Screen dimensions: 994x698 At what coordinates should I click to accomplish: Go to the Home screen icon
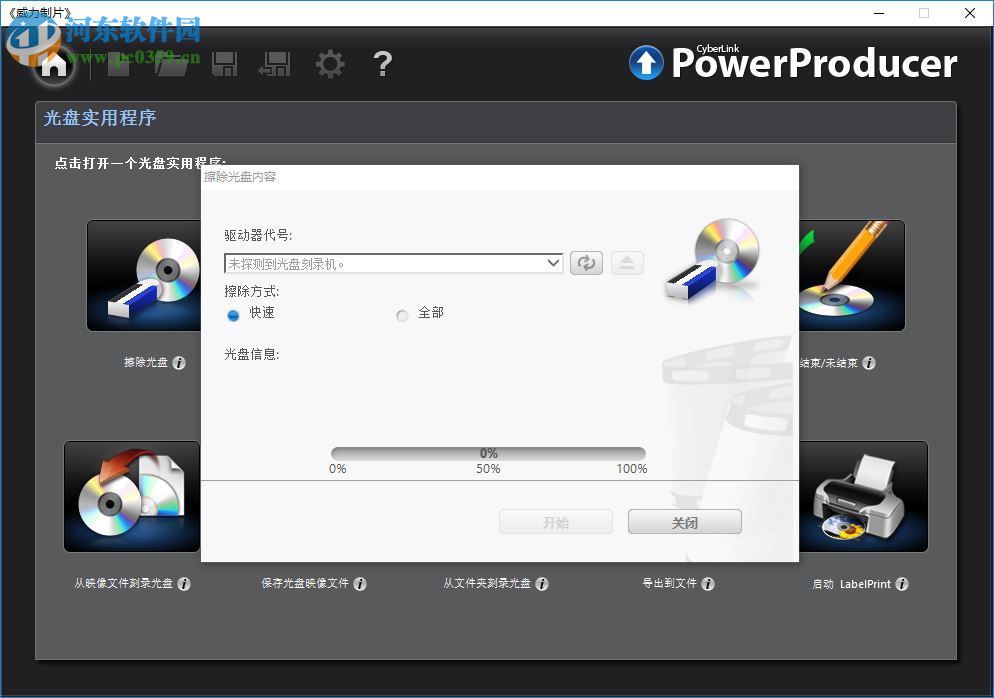[53, 64]
